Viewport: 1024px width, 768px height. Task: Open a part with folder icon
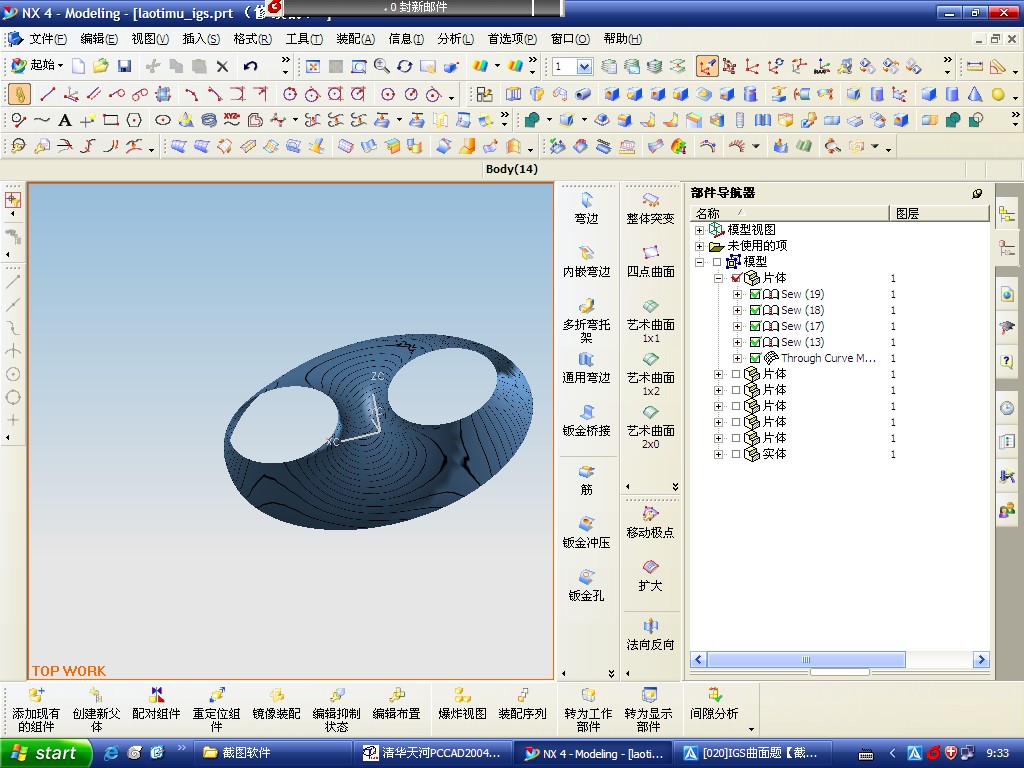pos(101,66)
